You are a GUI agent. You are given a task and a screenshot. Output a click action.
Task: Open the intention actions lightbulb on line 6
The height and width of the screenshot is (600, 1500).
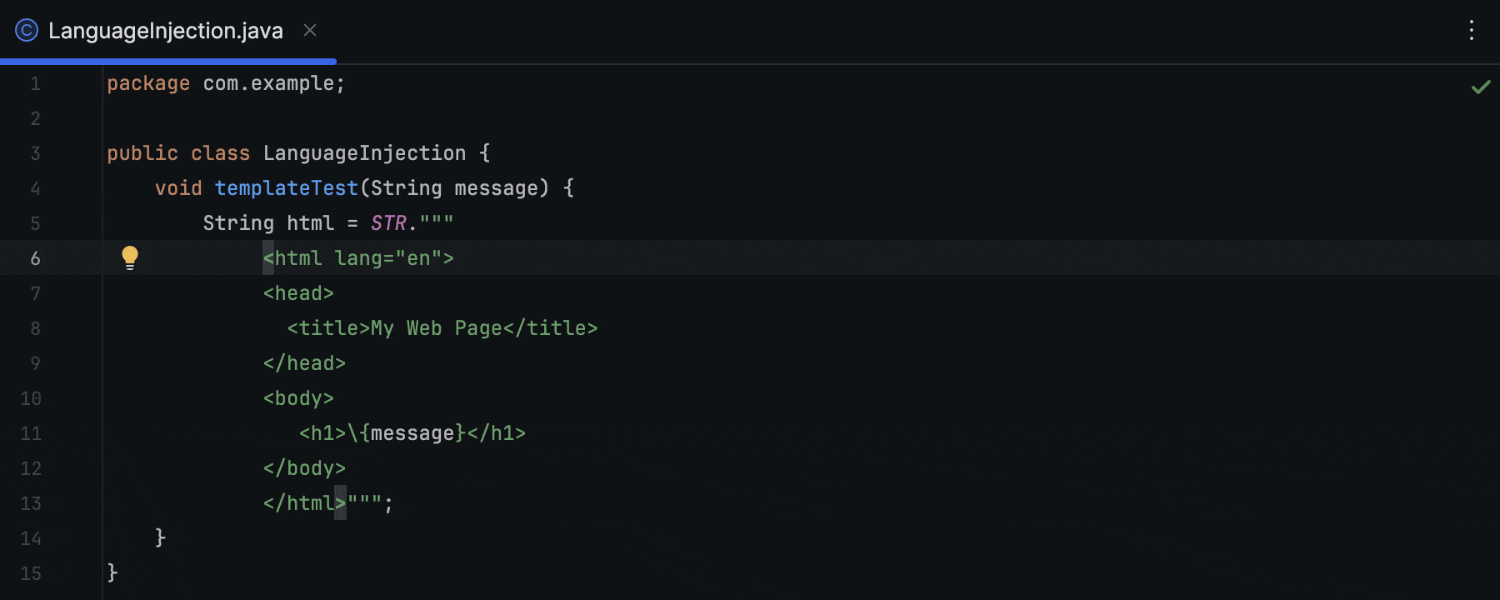(x=130, y=257)
